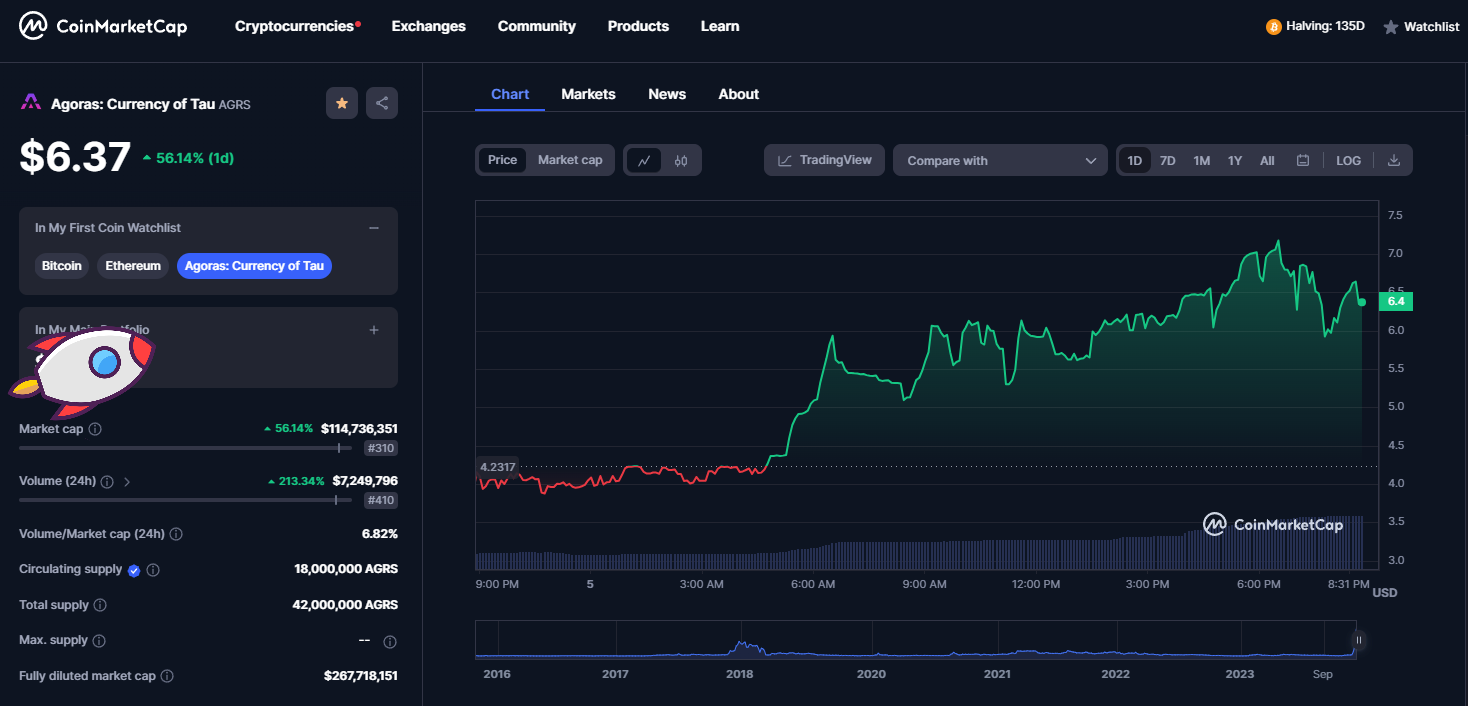The width and height of the screenshot is (1468, 706).
Task: Click the info icon beside Max. supply value
Action: click(x=390, y=641)
